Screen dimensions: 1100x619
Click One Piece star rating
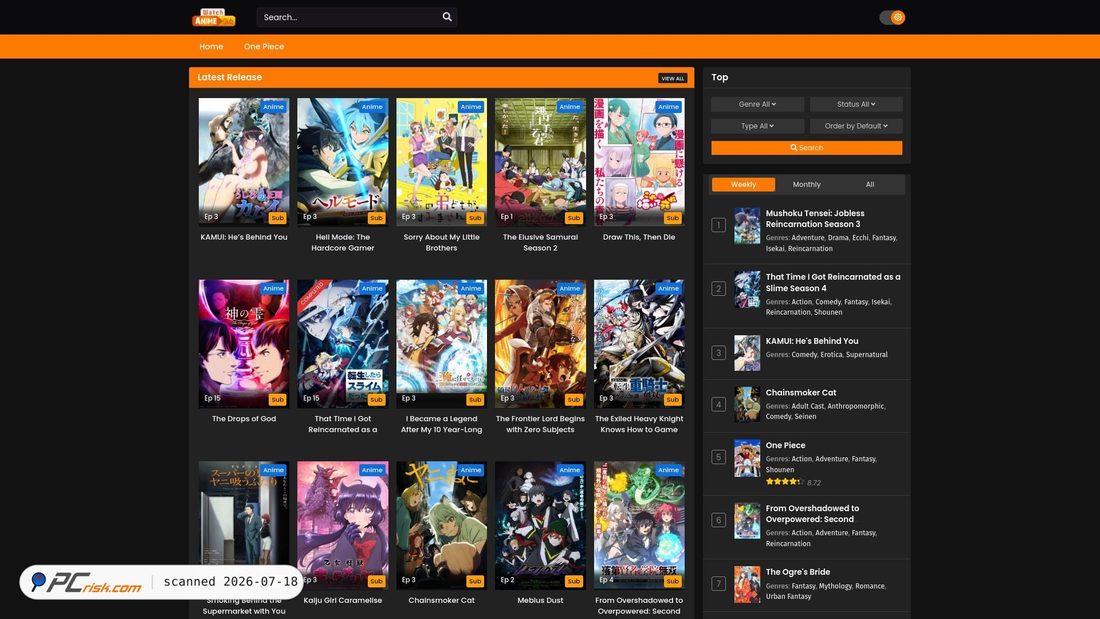click(x=784, y=482)
